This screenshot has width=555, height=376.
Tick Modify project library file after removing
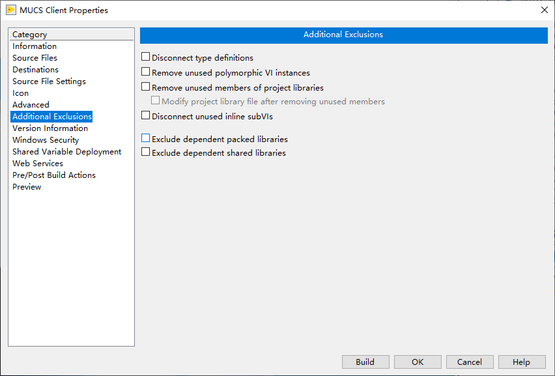155,101
